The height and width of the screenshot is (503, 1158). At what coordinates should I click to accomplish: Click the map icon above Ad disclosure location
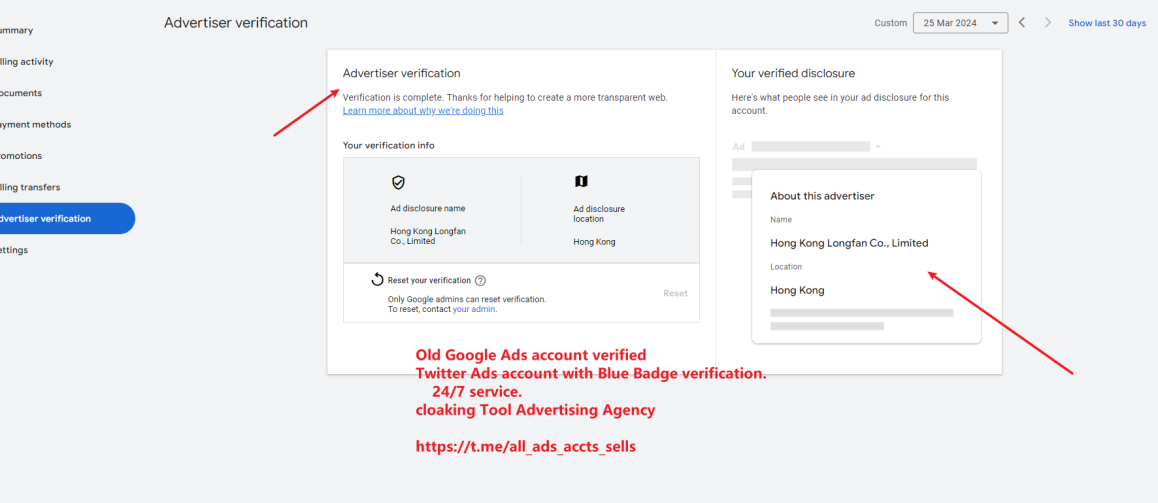point(580,182)
